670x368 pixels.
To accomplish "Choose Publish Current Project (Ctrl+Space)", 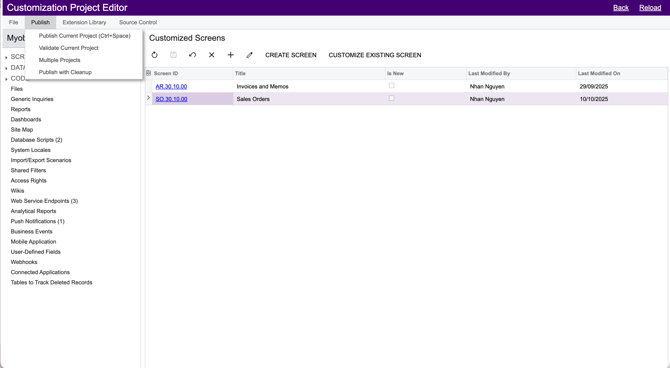I will [x=84, y=36].
